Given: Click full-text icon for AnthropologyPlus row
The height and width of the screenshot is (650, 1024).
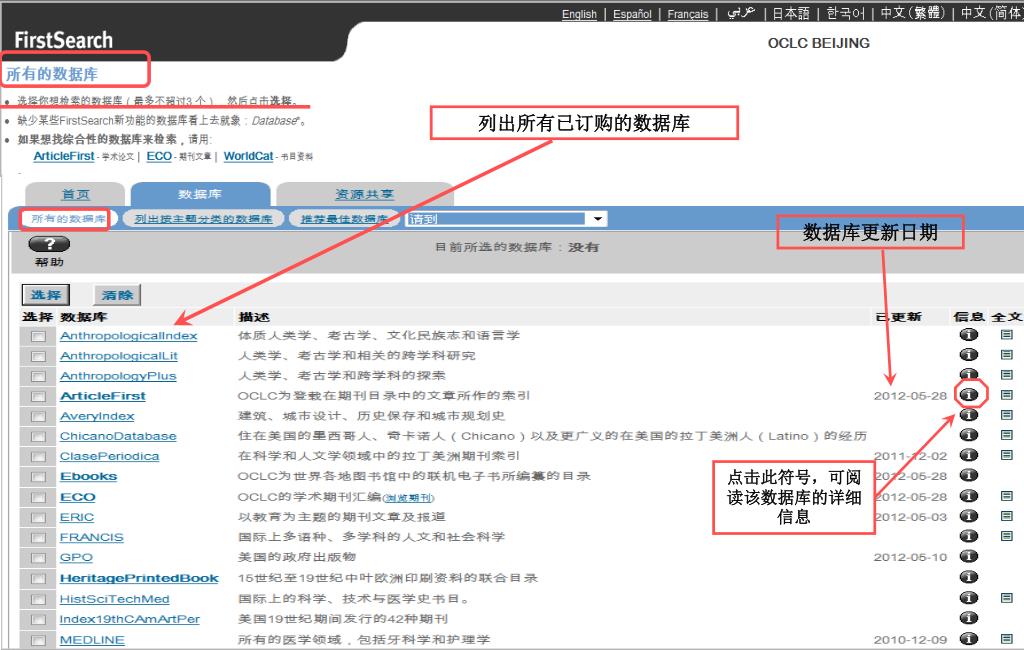Looking at the screenshot, I should tap(1006, 374).
